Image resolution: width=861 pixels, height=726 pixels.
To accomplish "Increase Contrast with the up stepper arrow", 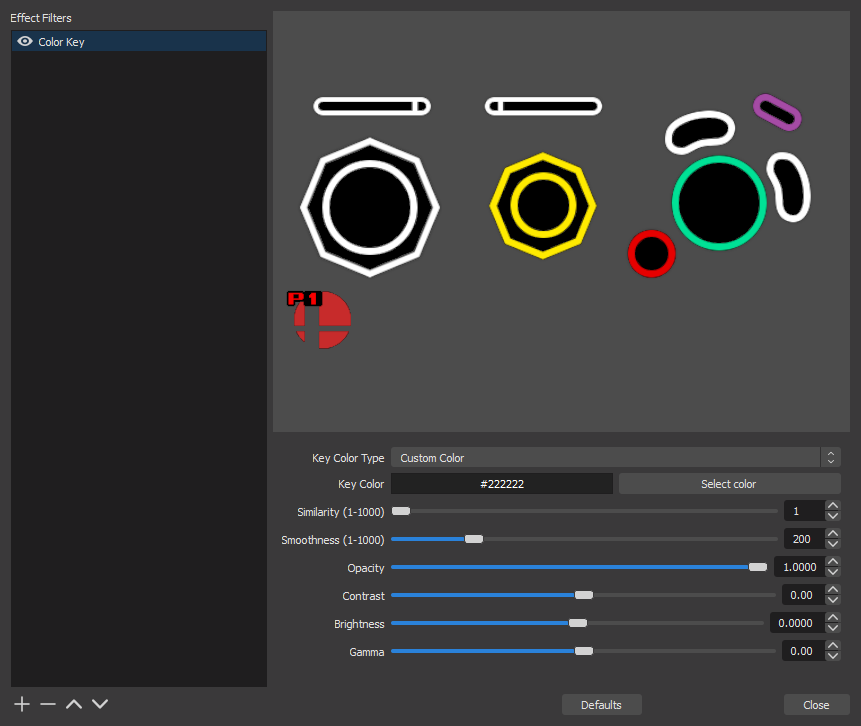I will (832, 590).
